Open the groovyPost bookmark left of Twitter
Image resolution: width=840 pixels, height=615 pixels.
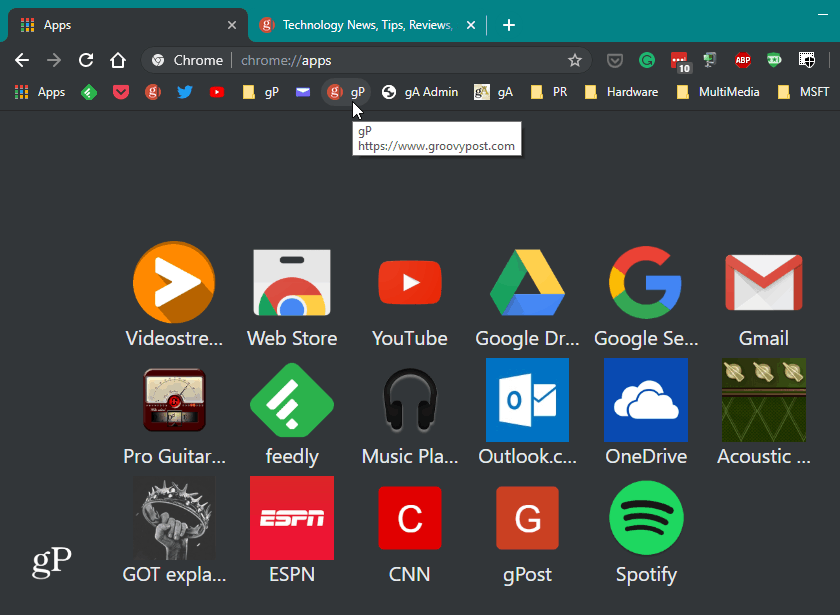click(153, 92)
